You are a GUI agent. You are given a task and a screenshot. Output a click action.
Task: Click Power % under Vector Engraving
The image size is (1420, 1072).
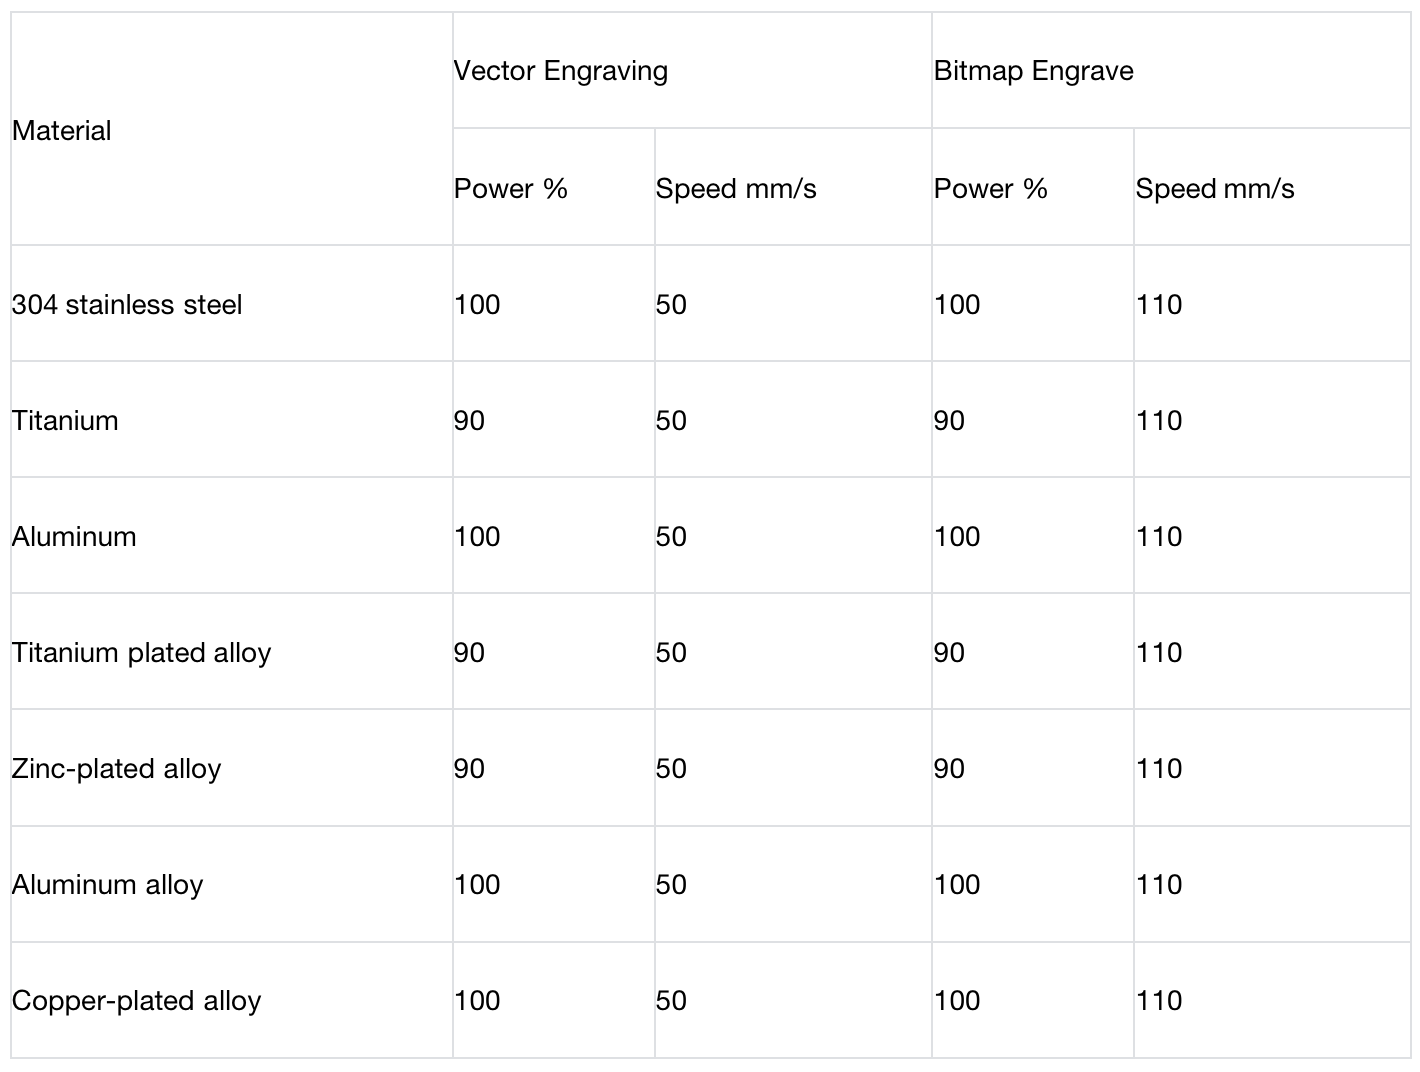510,189
